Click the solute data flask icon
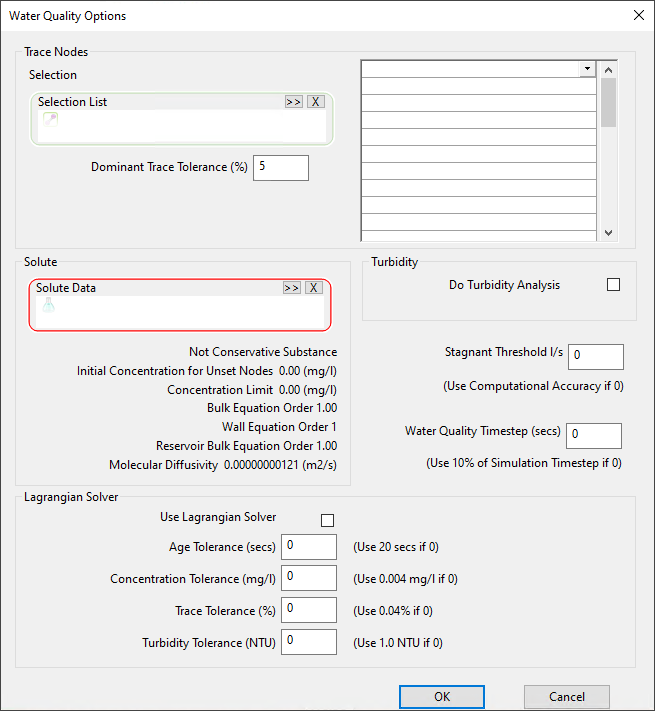This screenshot has height=711, width=655. coord(49,305)
